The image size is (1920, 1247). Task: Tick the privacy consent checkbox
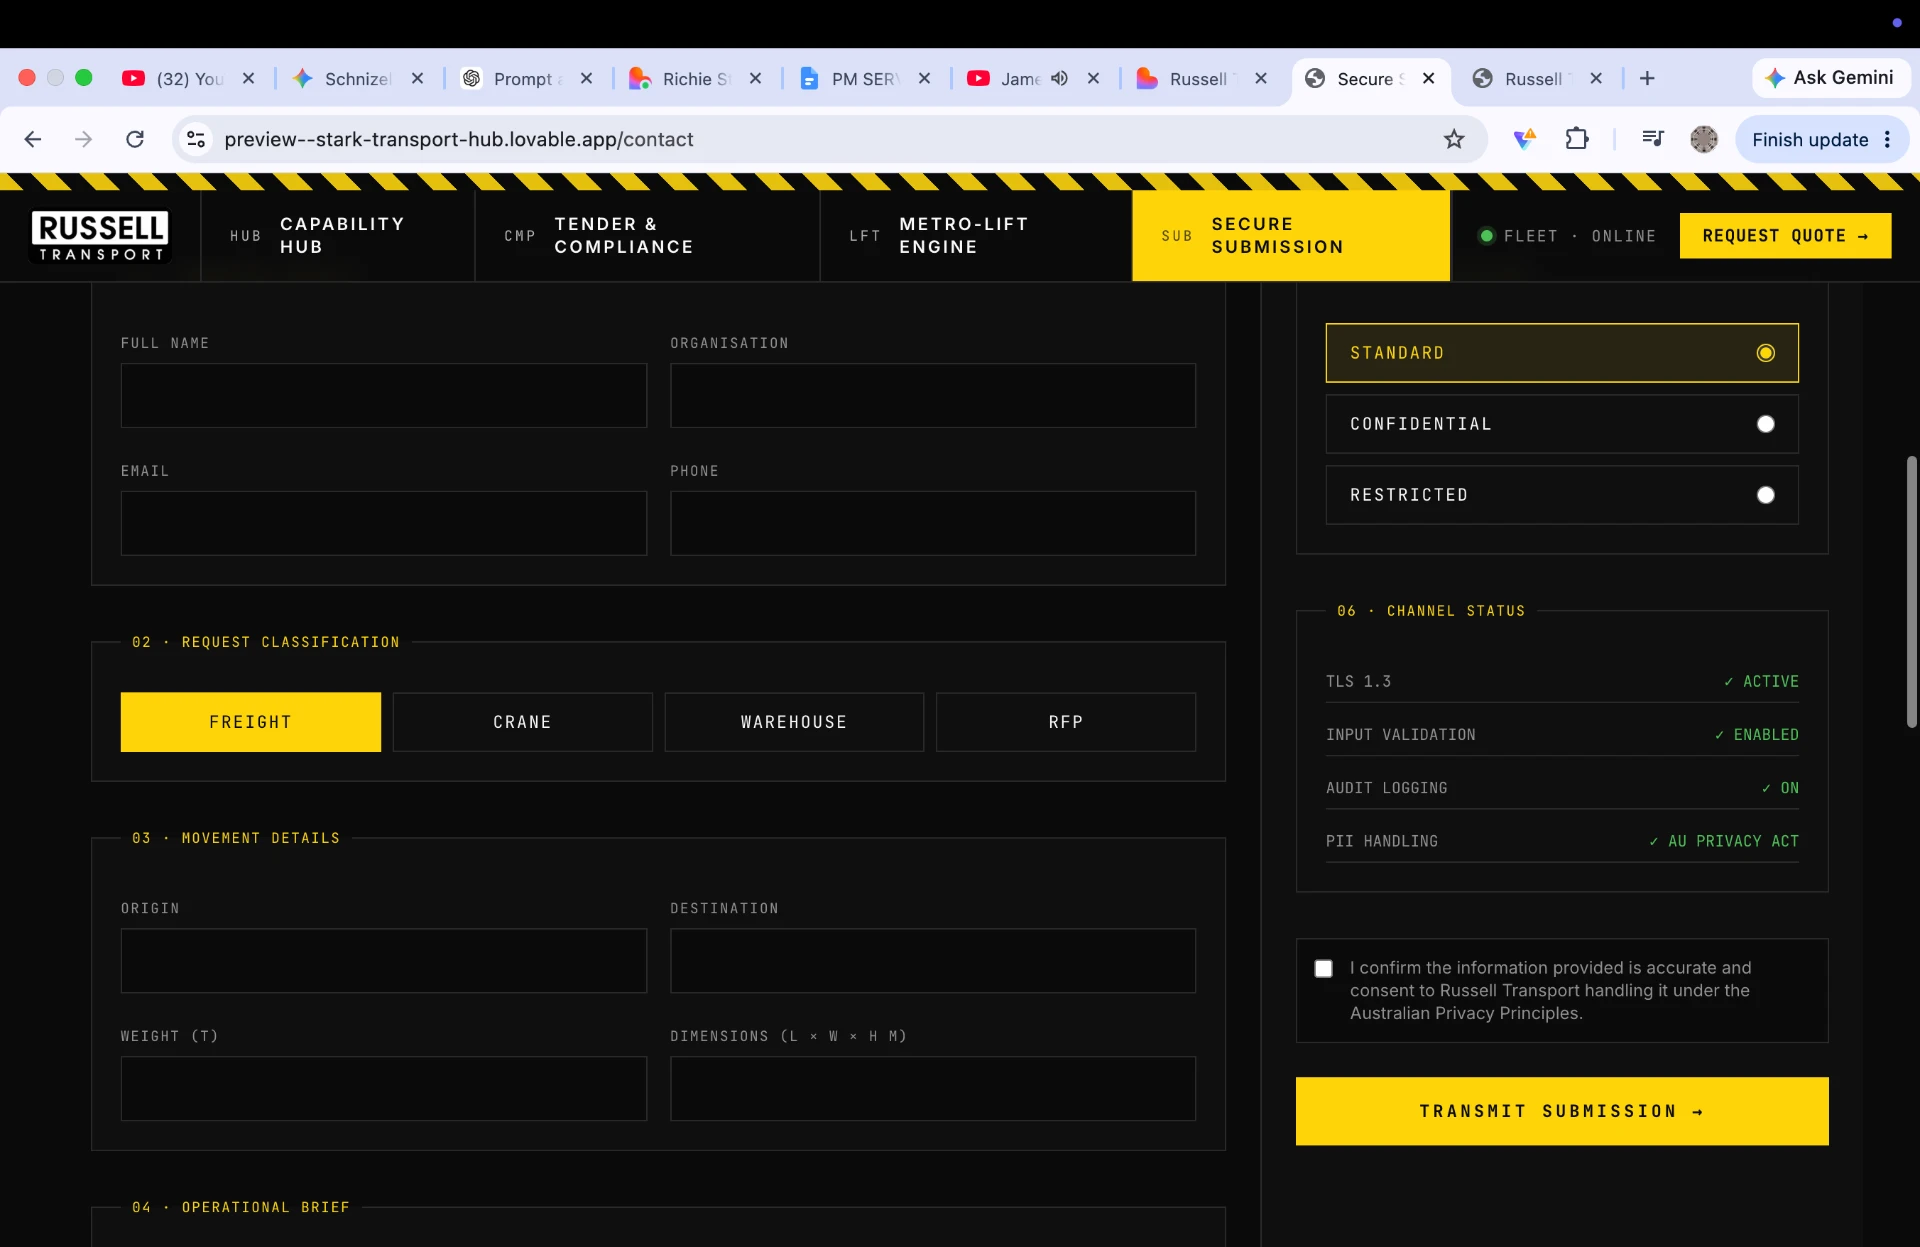pyautogui.click(x=1323, y=968)
